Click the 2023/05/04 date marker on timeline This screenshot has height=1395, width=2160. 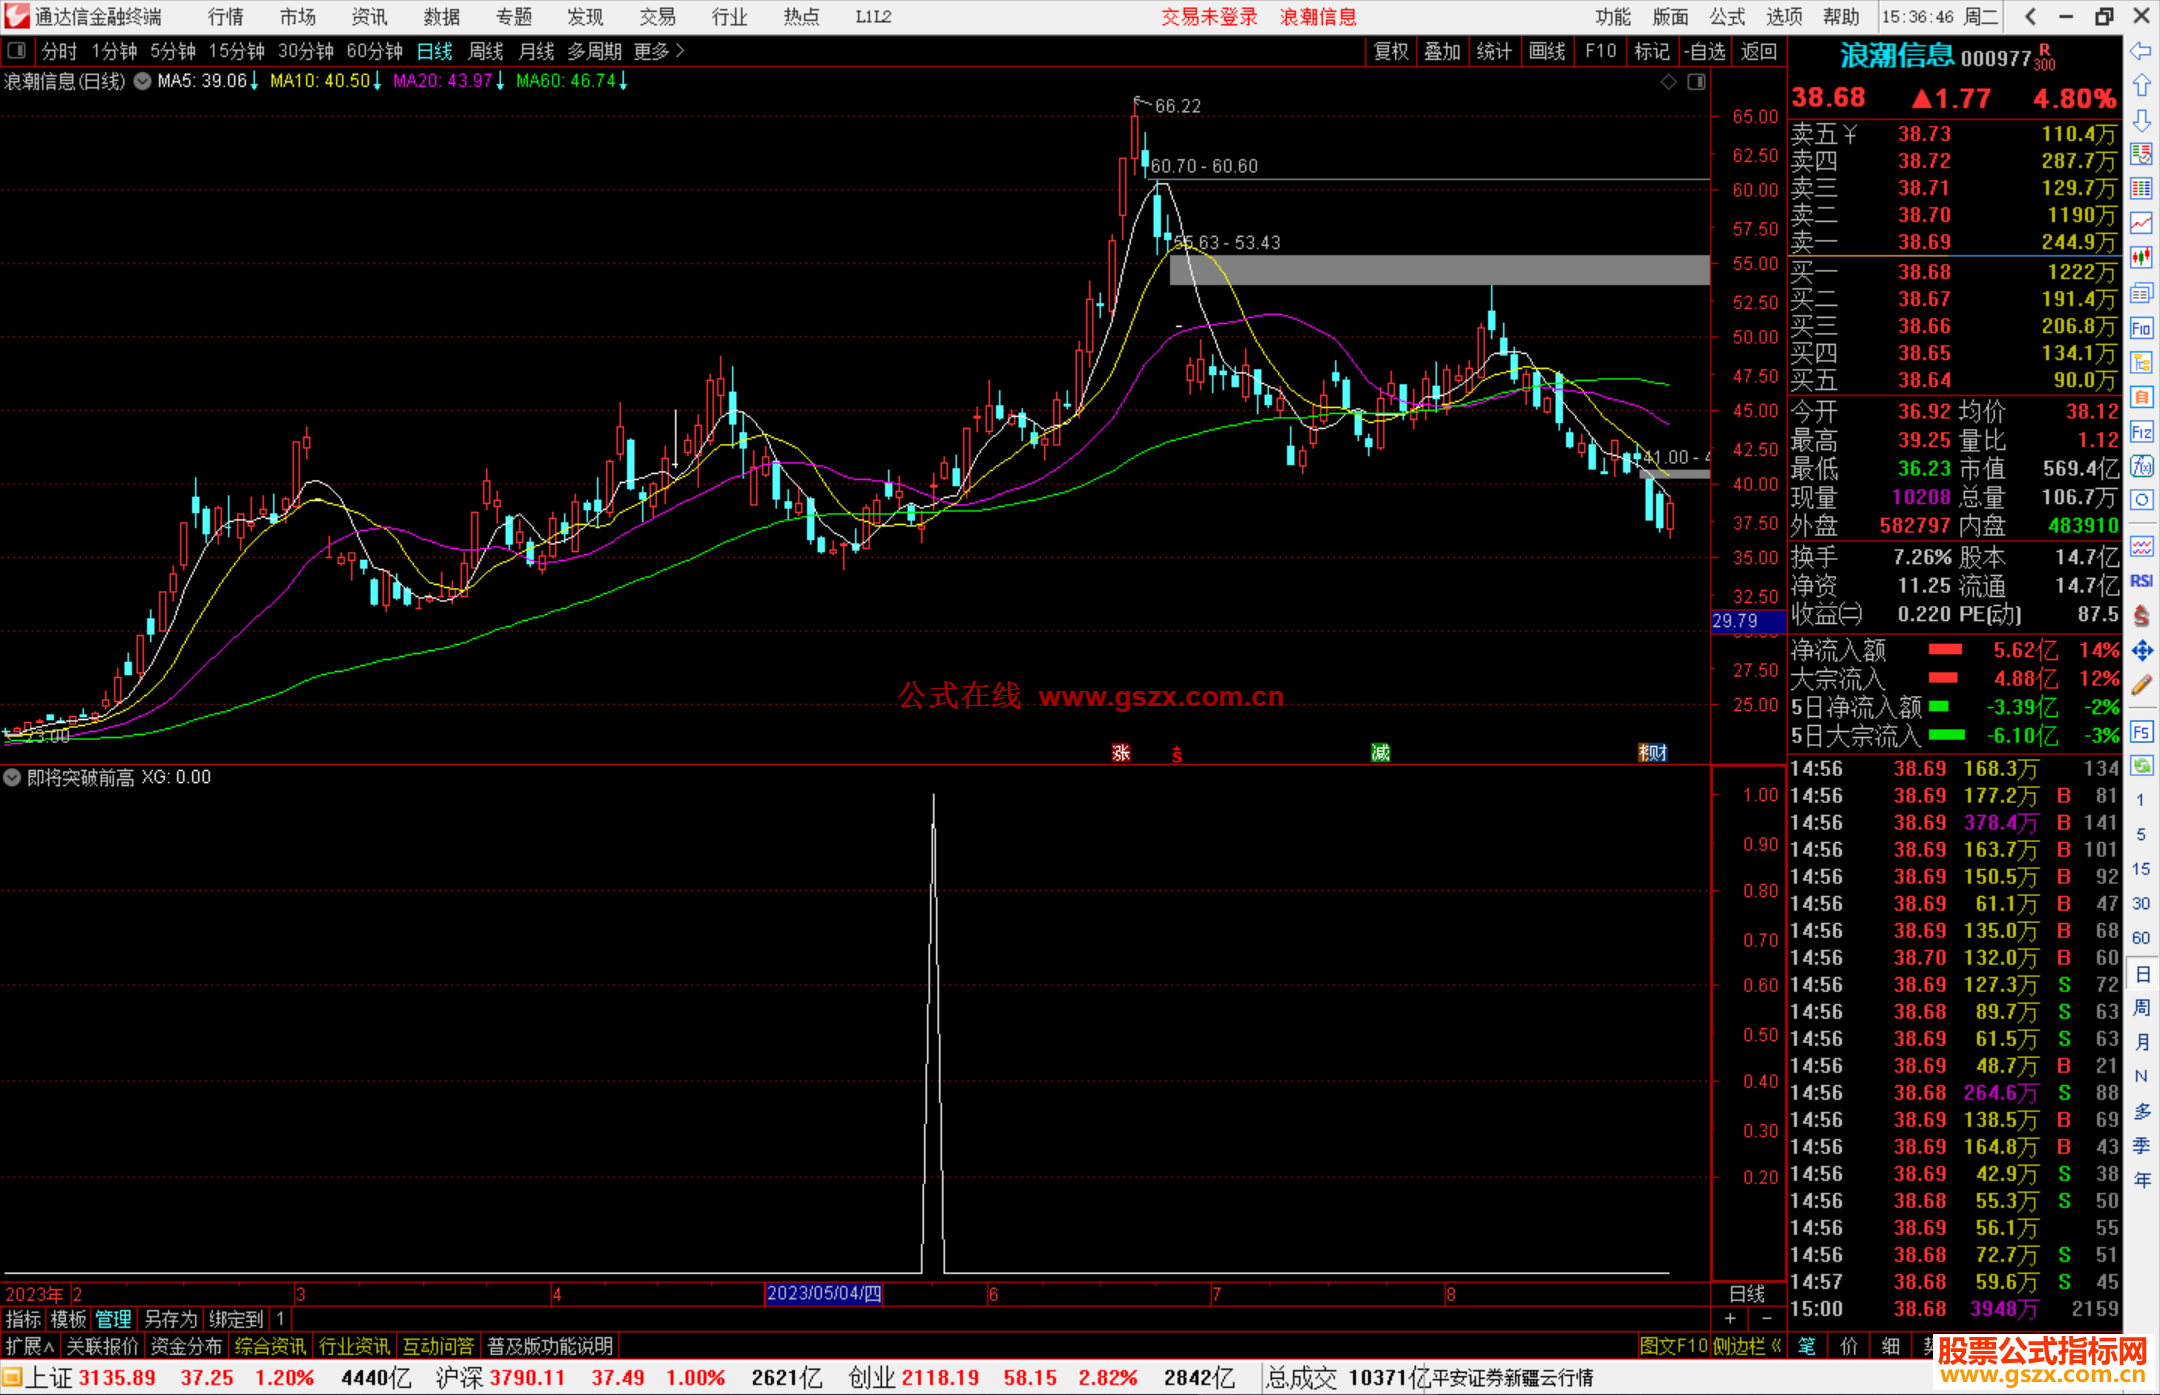[x=823, y=1294]
